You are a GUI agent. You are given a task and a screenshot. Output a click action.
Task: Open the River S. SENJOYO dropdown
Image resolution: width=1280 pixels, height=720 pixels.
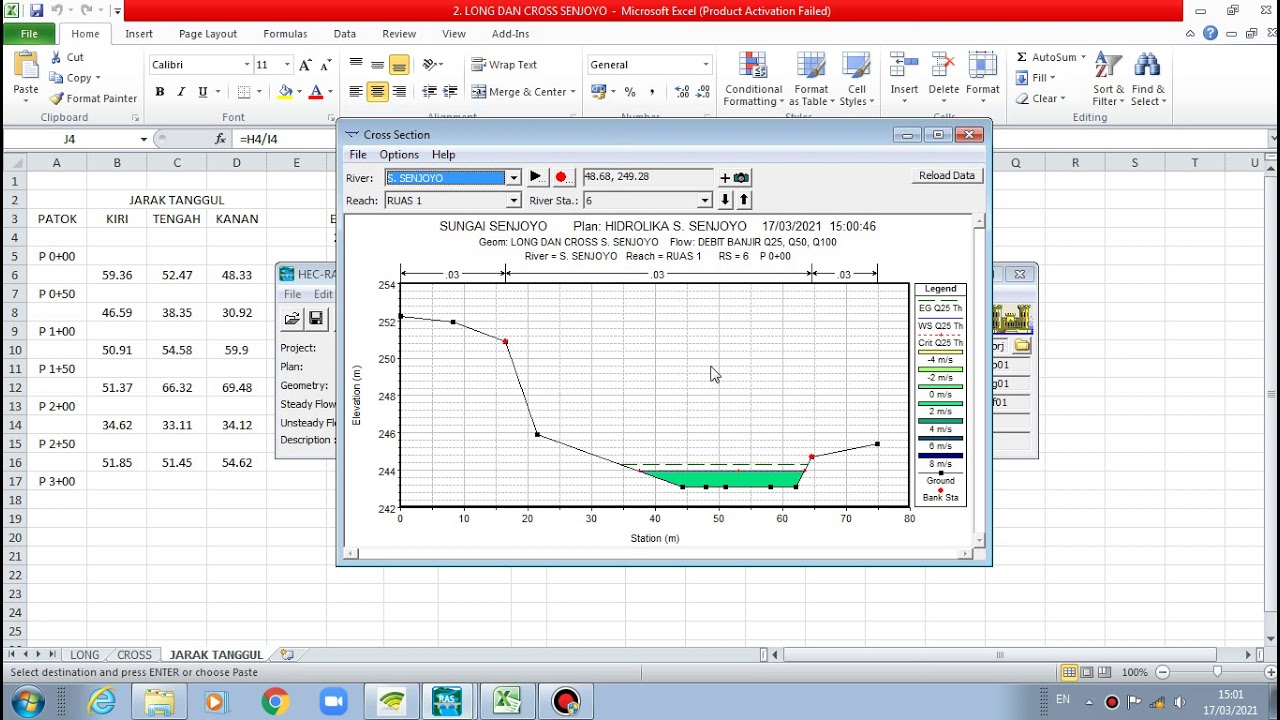(x=513, y=178)
